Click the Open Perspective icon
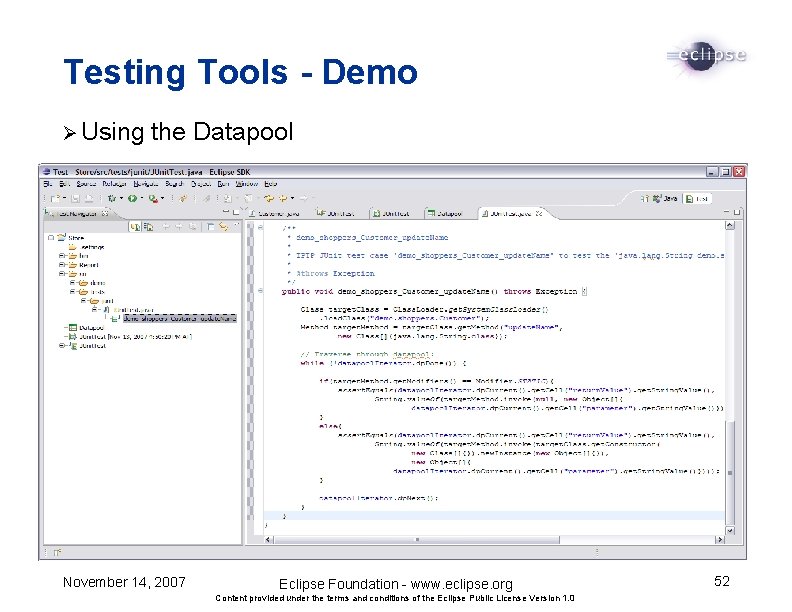 (645, 198)
